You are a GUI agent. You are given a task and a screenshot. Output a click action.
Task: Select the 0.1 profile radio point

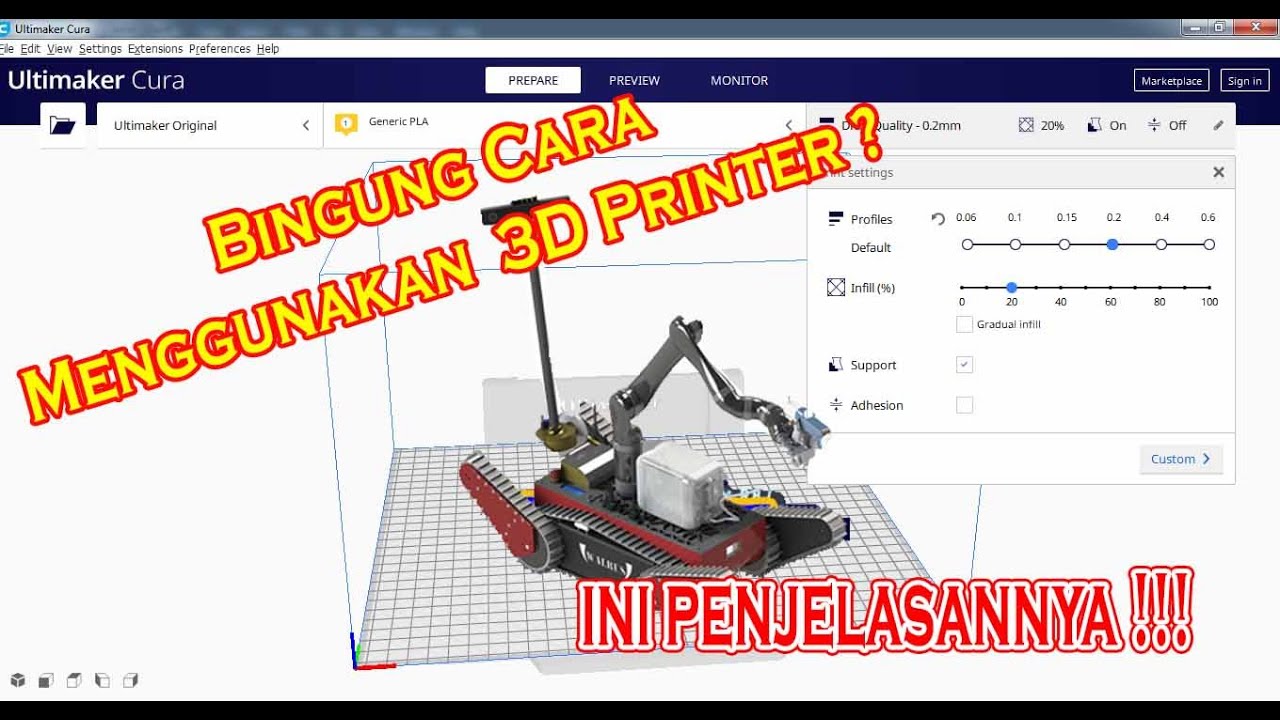1015,244
